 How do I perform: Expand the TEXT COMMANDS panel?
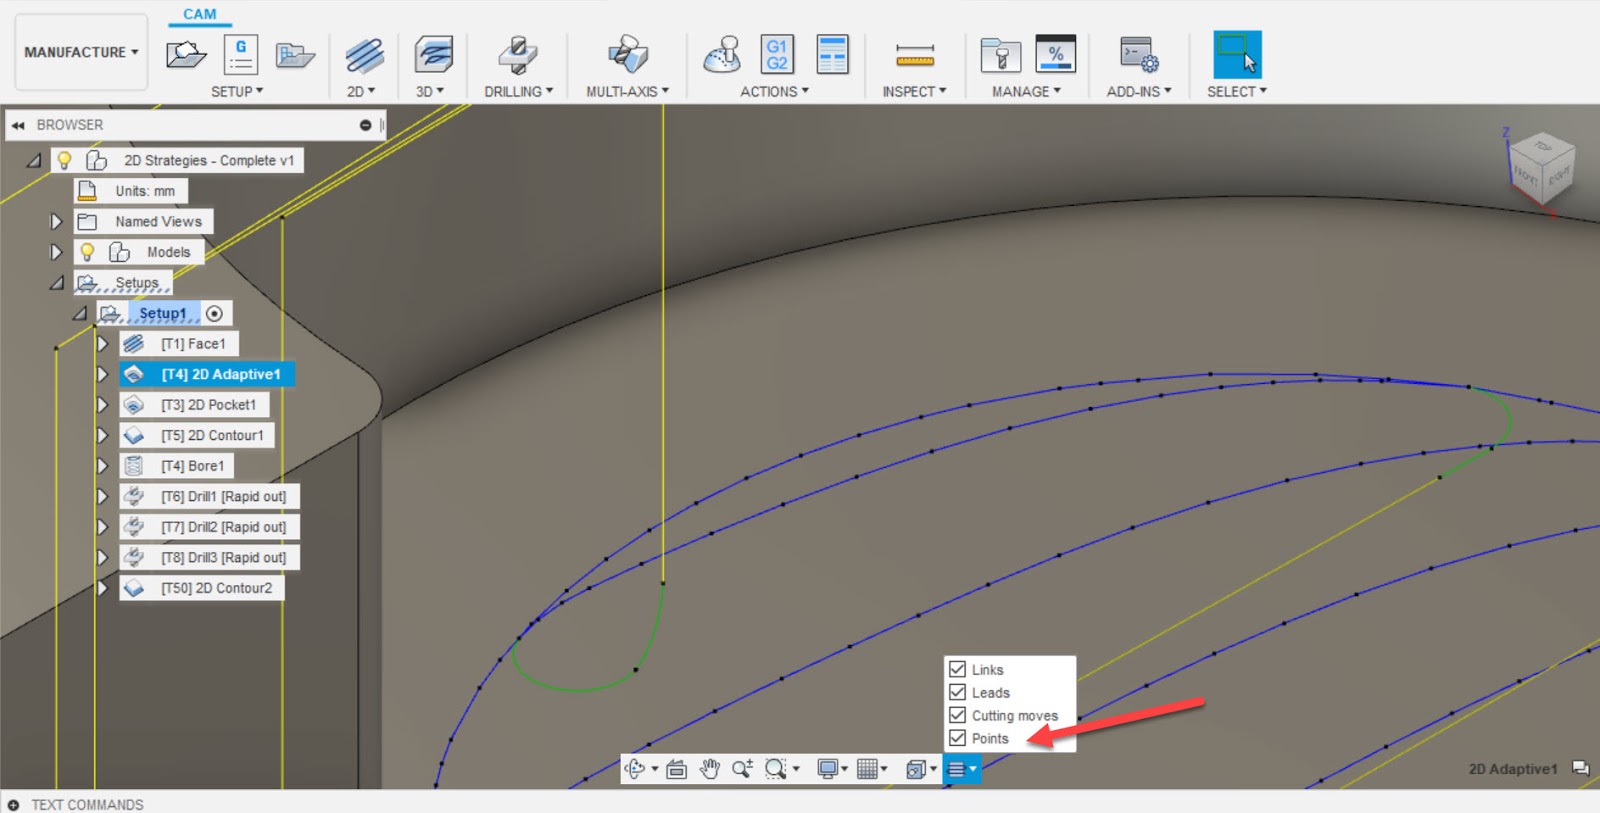(x=13, y=805)
